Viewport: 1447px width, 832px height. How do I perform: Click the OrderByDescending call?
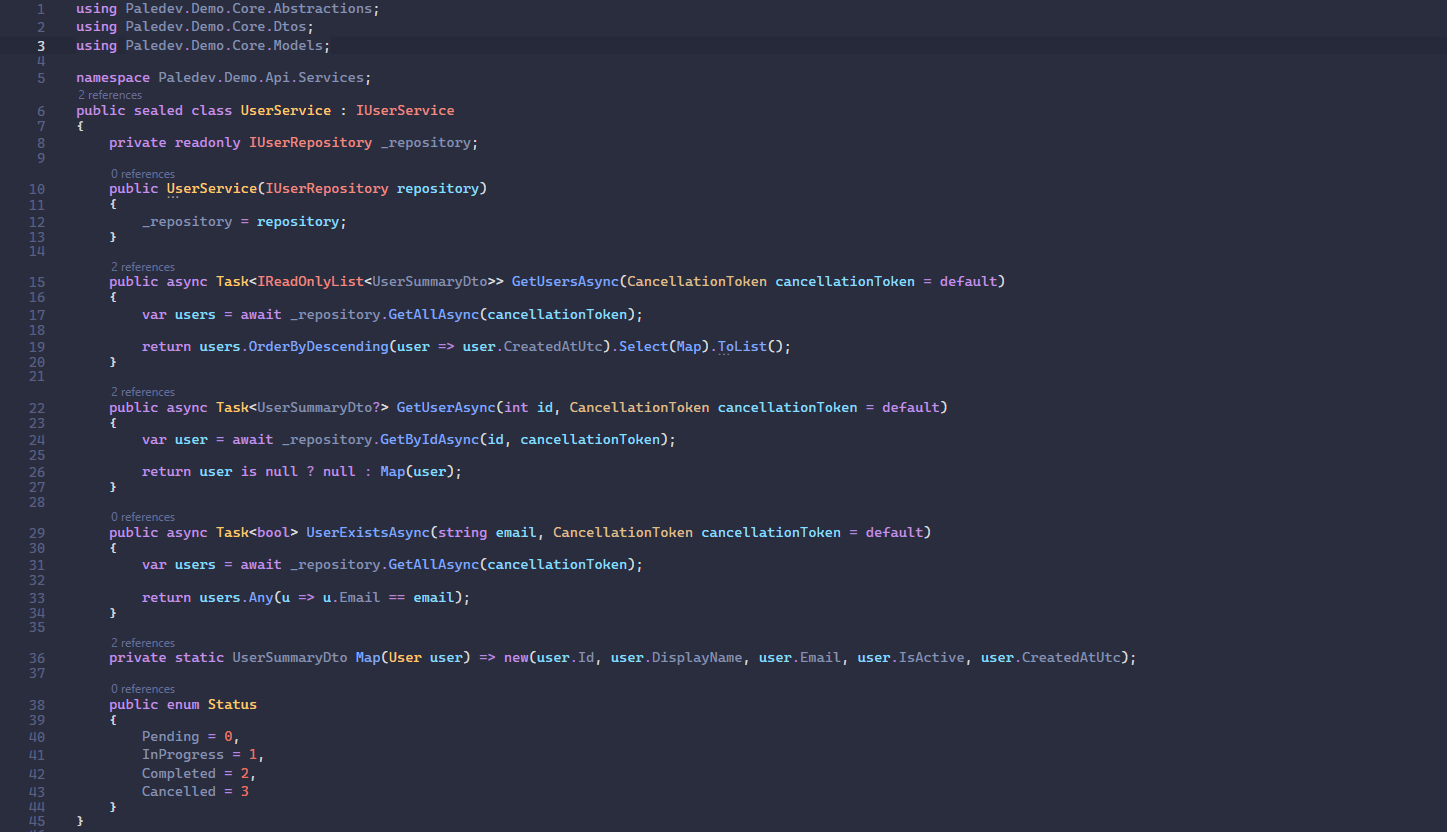click(x=319, y=346)
